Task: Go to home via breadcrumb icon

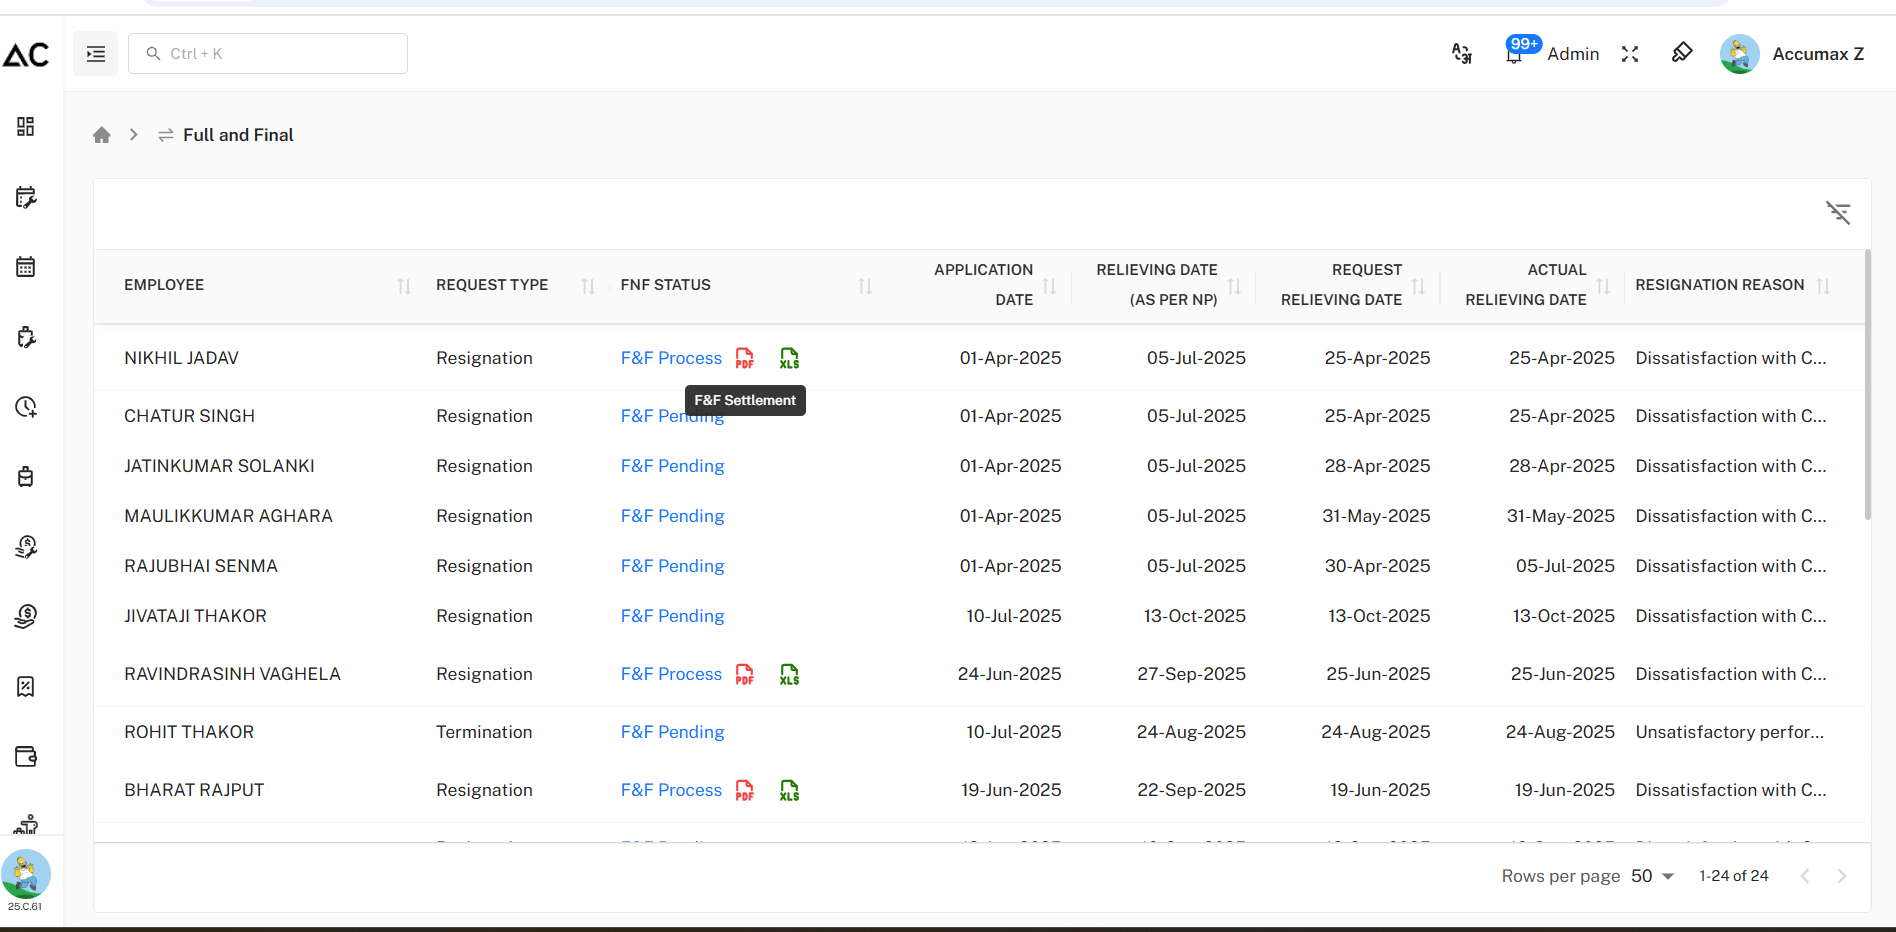Action: (x=102, y=135)
